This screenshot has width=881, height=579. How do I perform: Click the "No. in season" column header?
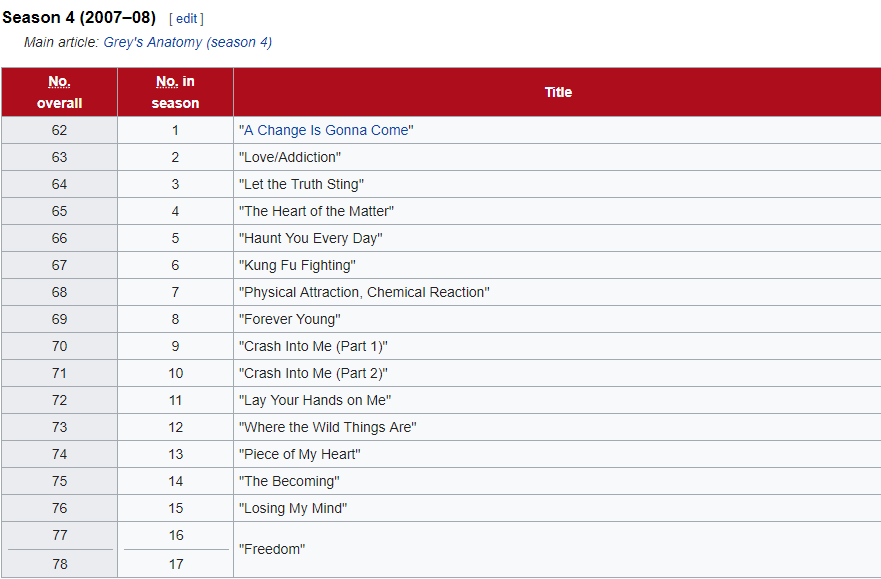[175, 92]
